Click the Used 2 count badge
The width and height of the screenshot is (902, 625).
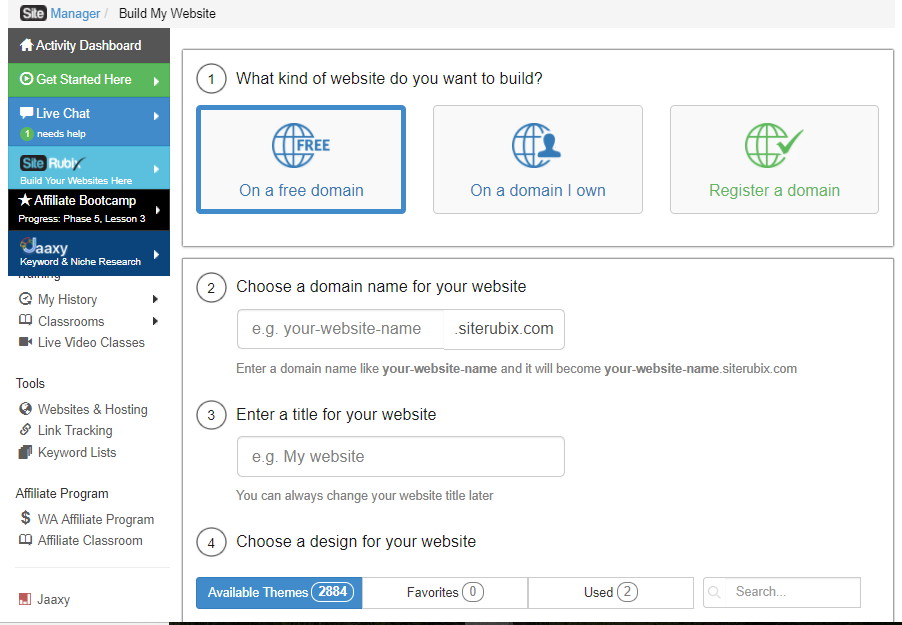click(x=627, y=592)
